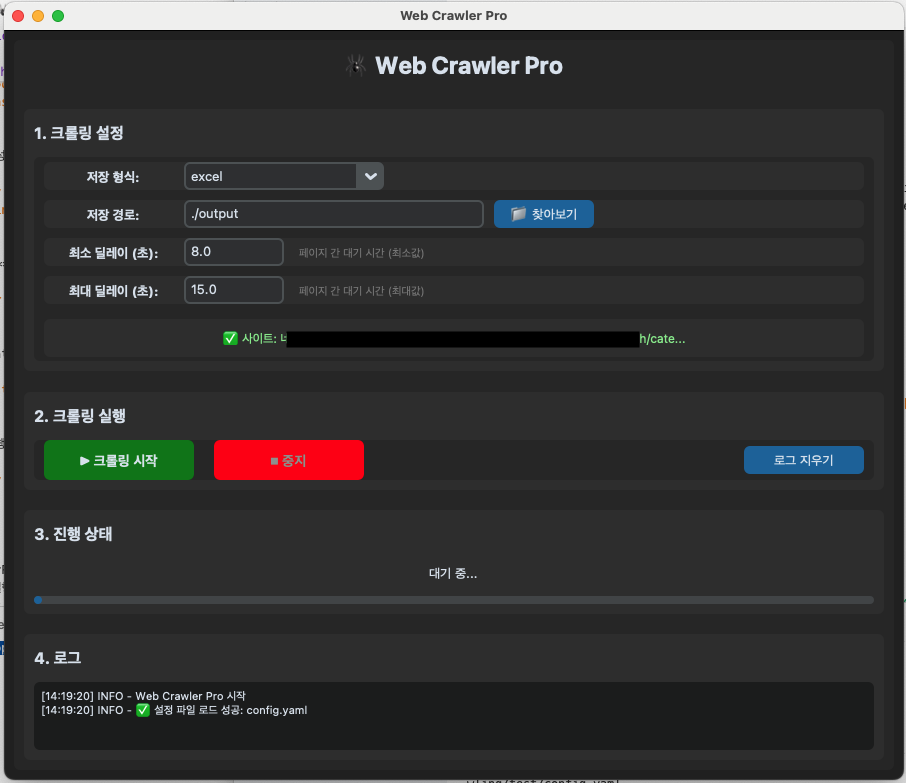Image resolution: width=906 pixels, height=783 pixels.
Task: Maximize window with the green button
Action: coord(58,16)
